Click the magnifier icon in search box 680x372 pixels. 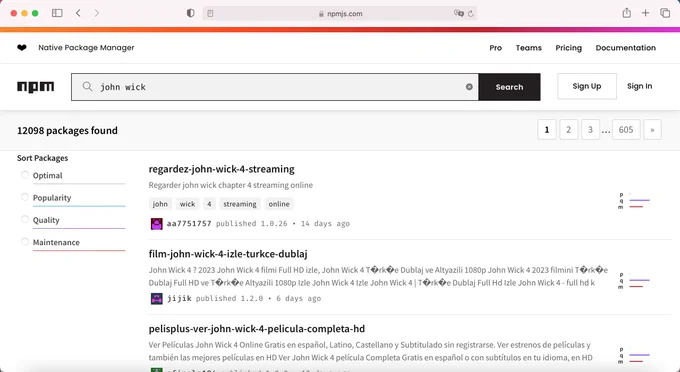(x=87, y=87)
